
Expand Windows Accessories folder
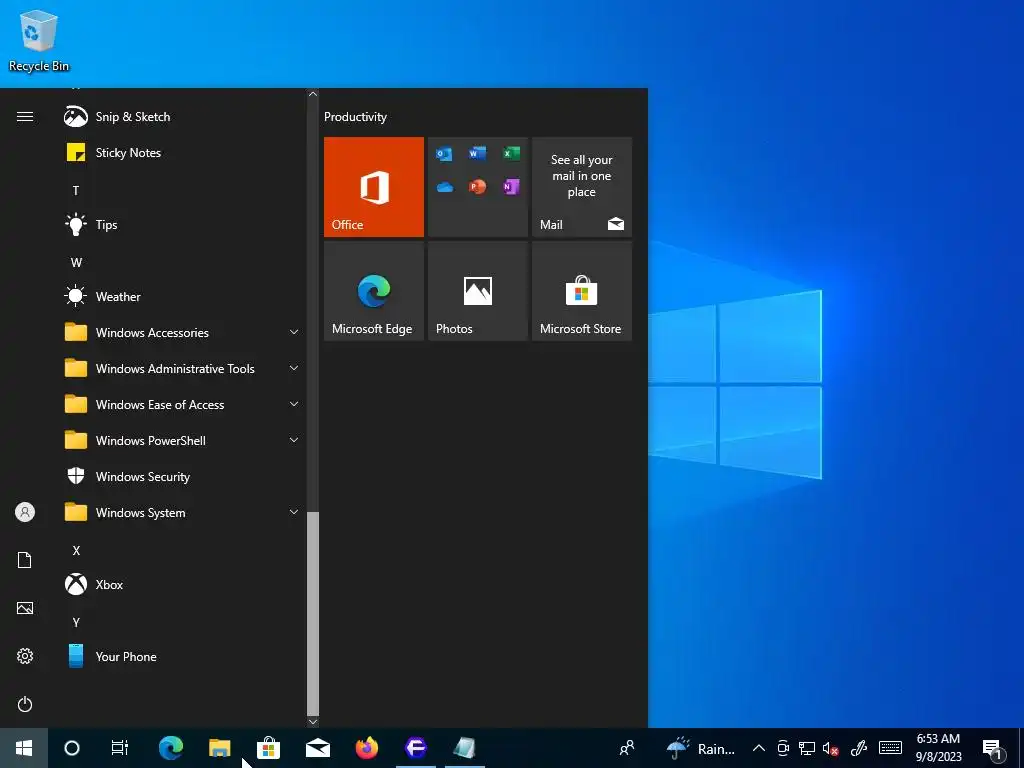pos(183,332)
